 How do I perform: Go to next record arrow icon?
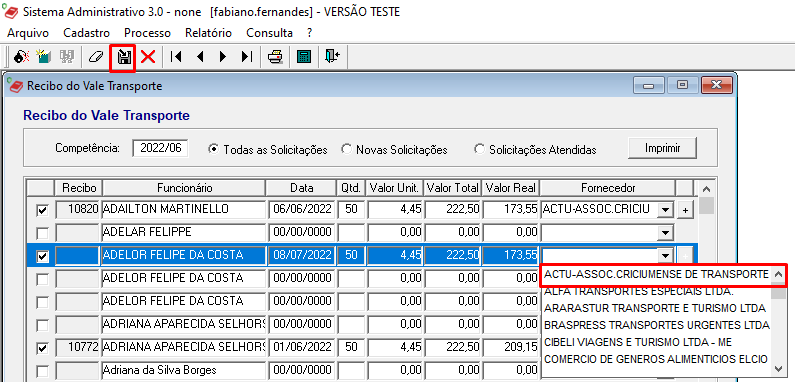point(223,56)
